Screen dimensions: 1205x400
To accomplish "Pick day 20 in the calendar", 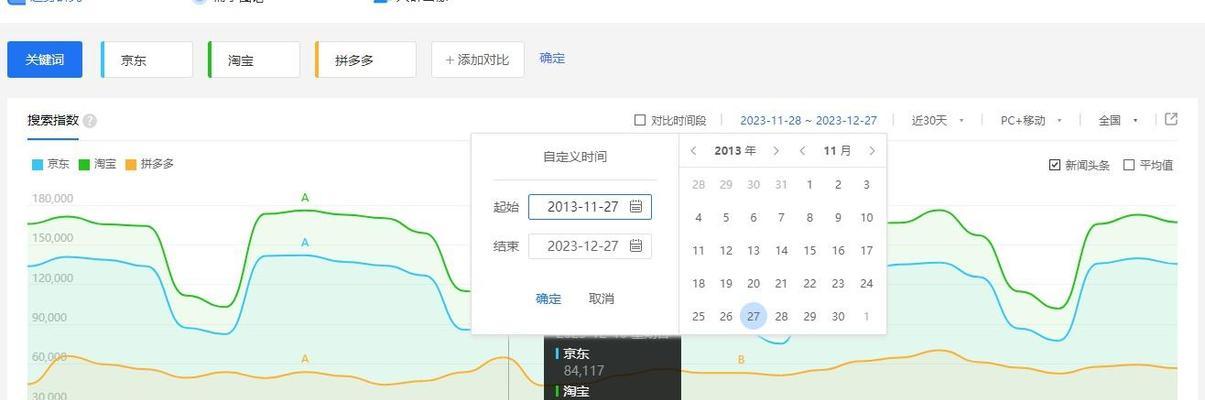I will (753, 283).
